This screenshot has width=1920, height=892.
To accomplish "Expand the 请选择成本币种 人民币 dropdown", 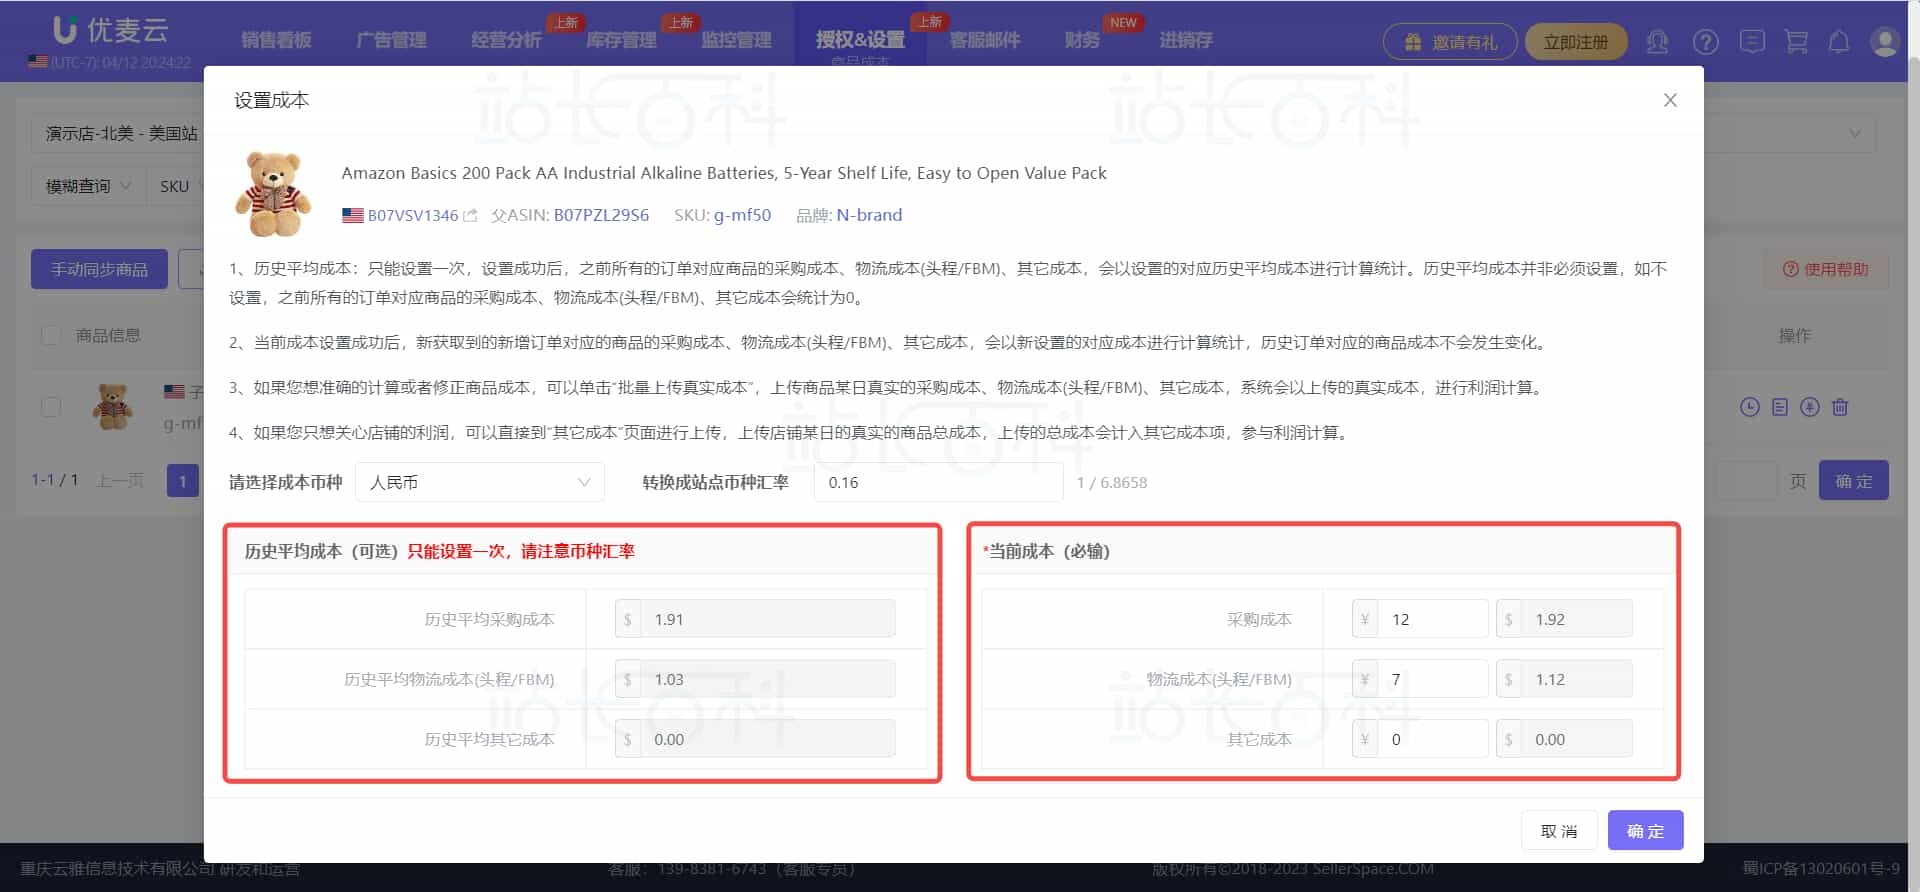I will click(x=480, y=482).
